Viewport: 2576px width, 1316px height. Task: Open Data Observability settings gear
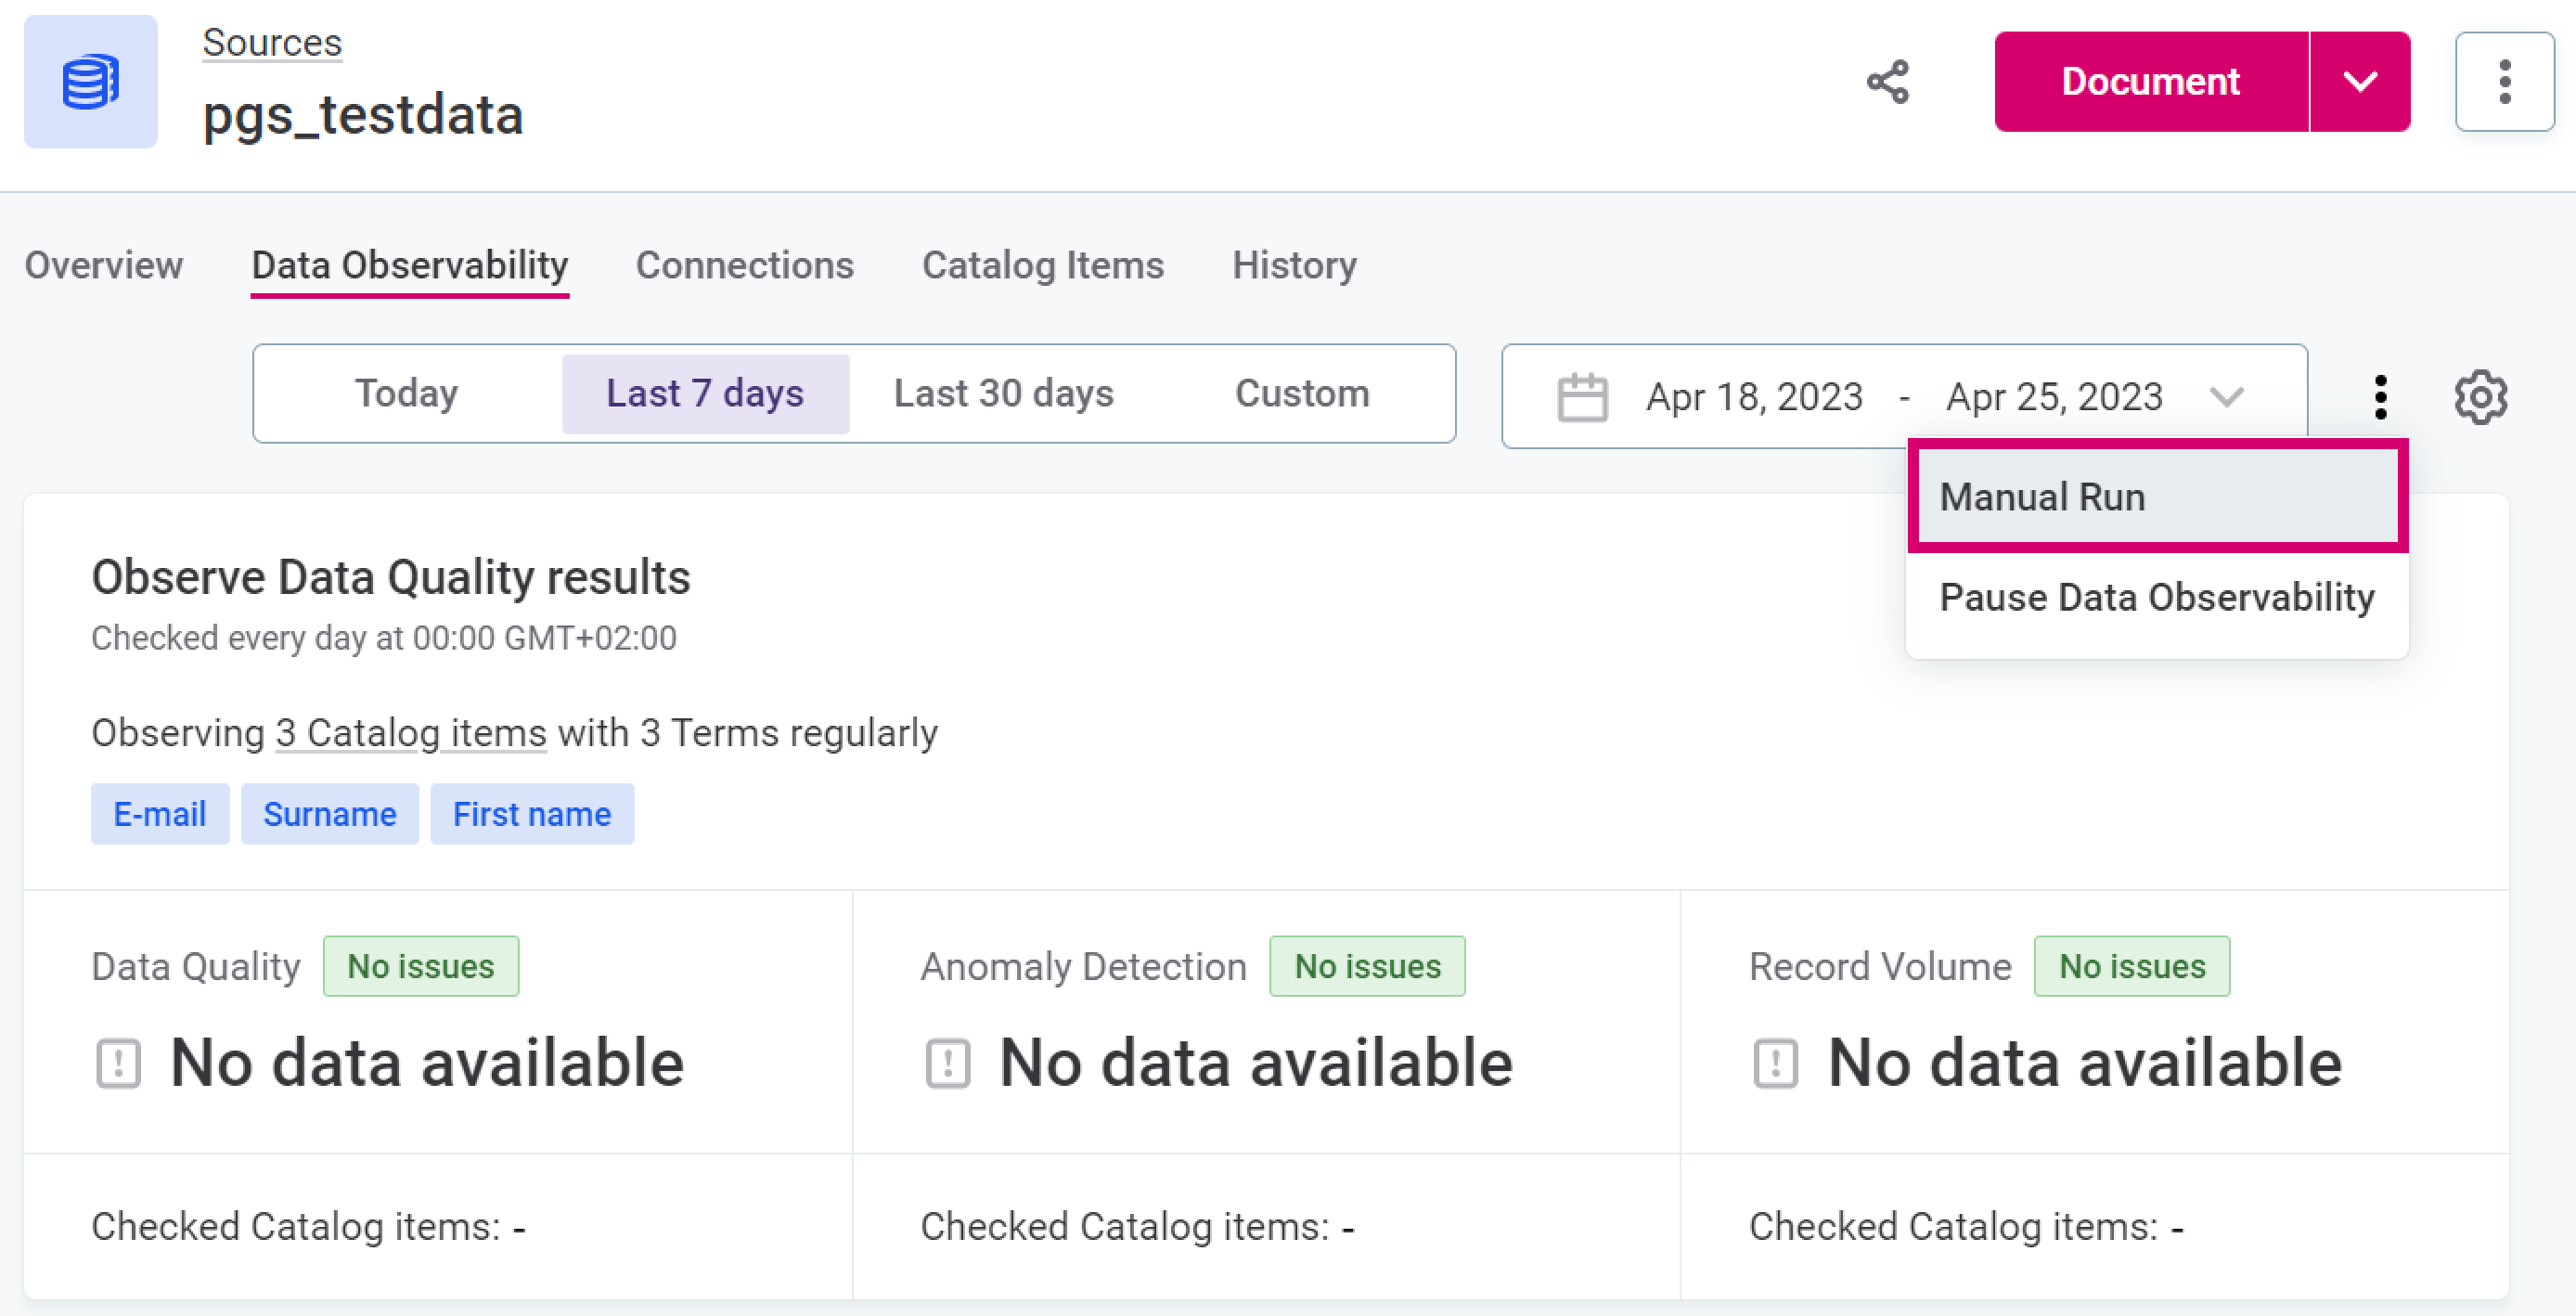click(x=2480, y=398)
